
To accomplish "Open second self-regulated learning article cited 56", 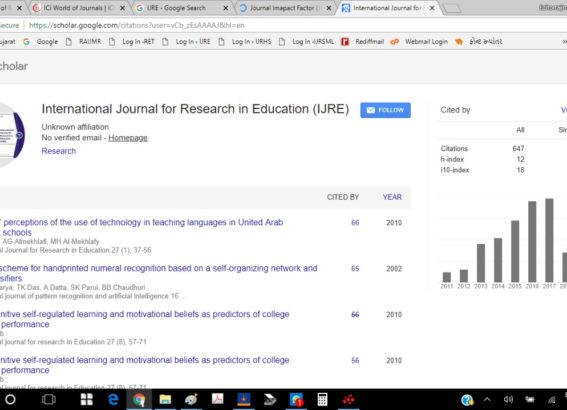I will point(145,365).
